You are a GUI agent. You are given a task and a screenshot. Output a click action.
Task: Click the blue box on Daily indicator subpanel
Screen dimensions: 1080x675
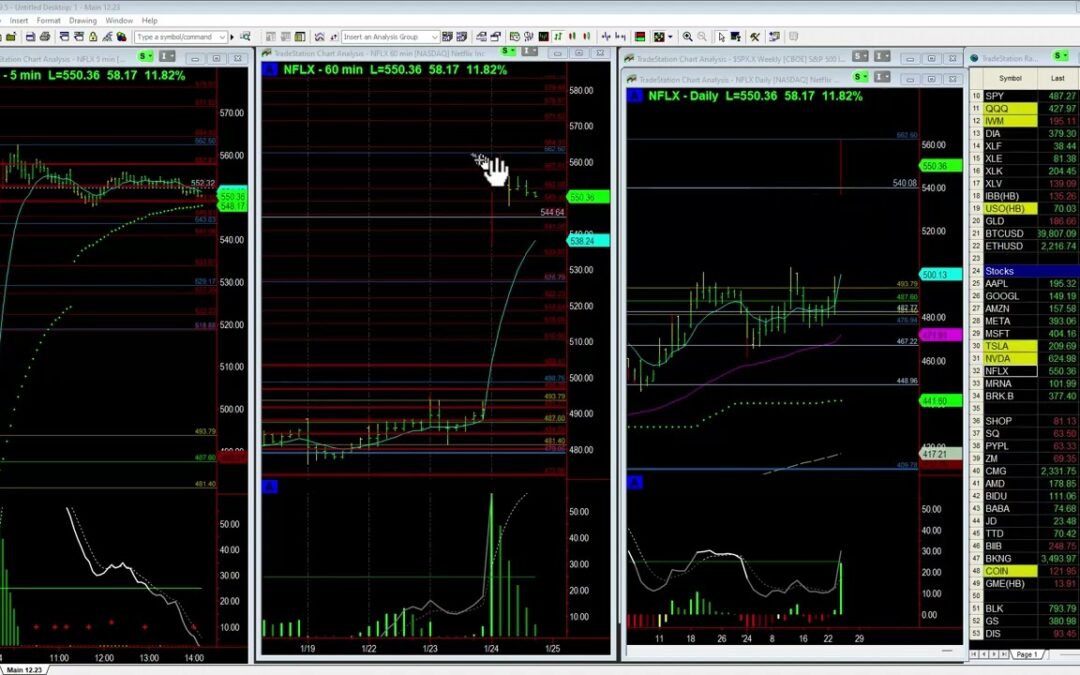click(634, 483)
